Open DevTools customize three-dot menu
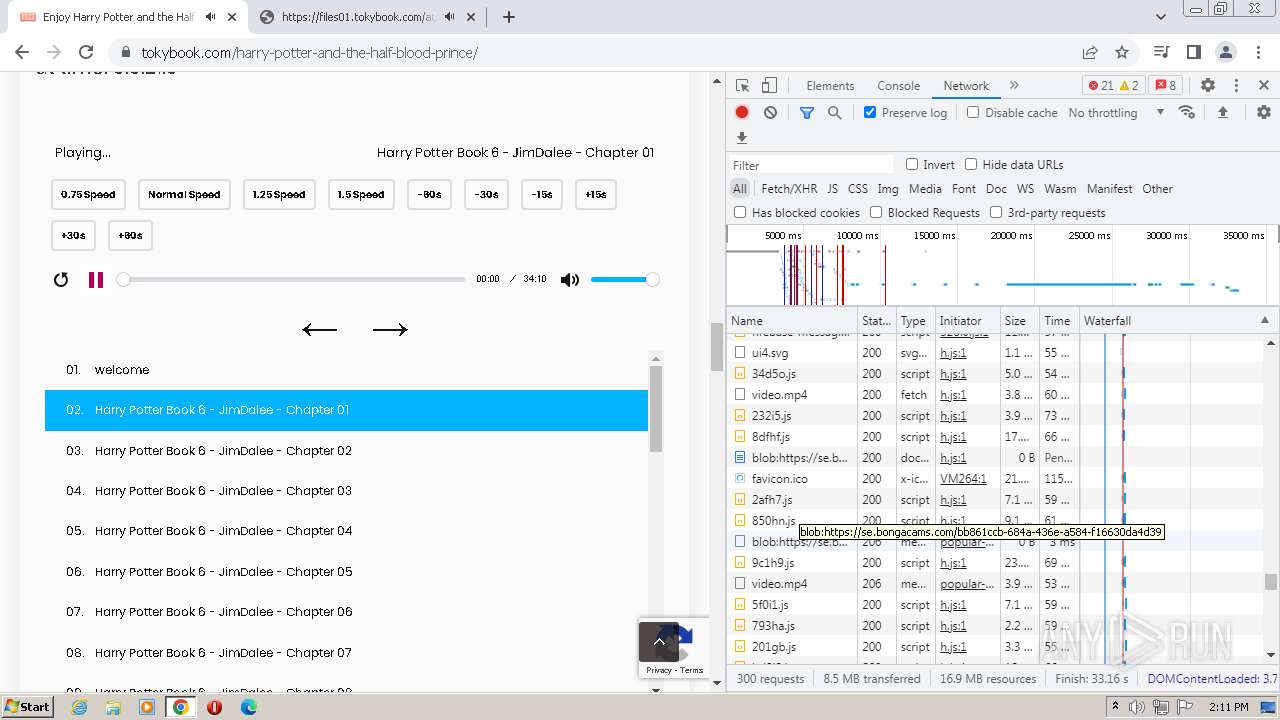 coord(1236,86)
